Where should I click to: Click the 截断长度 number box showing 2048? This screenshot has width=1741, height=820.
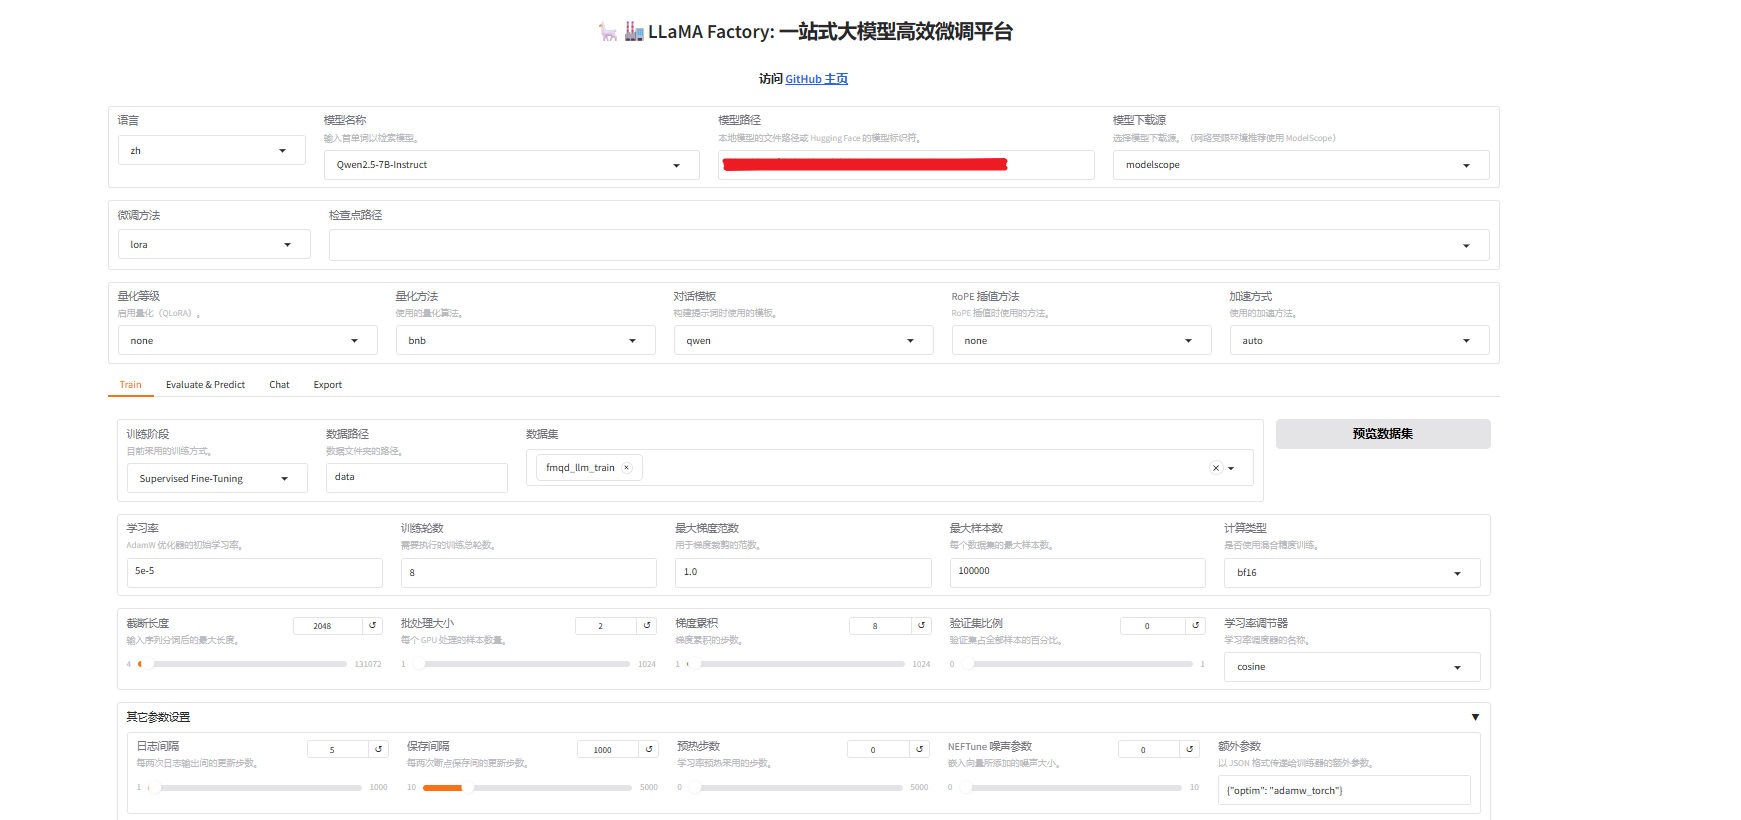(x=328, y=626)
